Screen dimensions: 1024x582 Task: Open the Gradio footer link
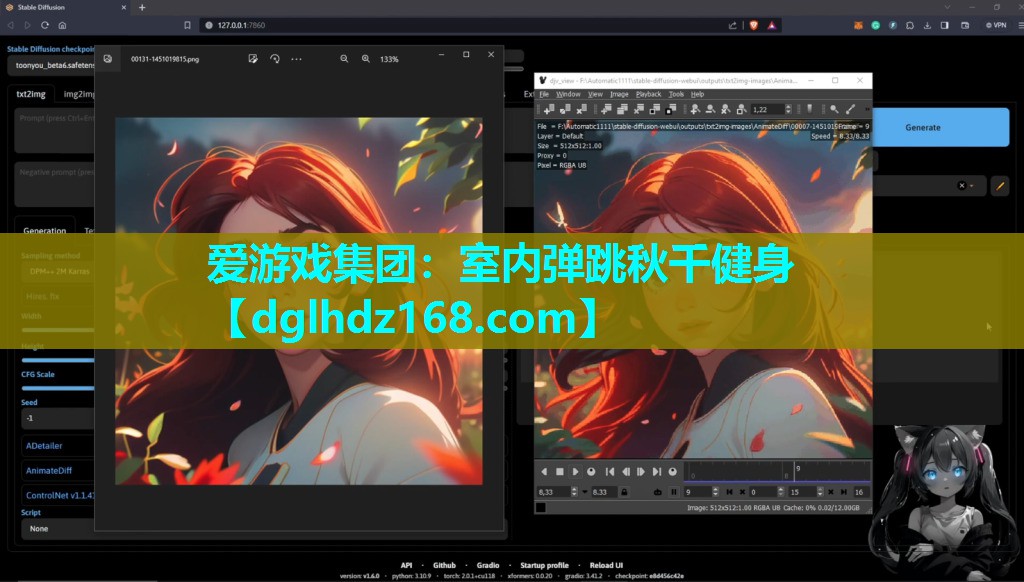(488, 565)
